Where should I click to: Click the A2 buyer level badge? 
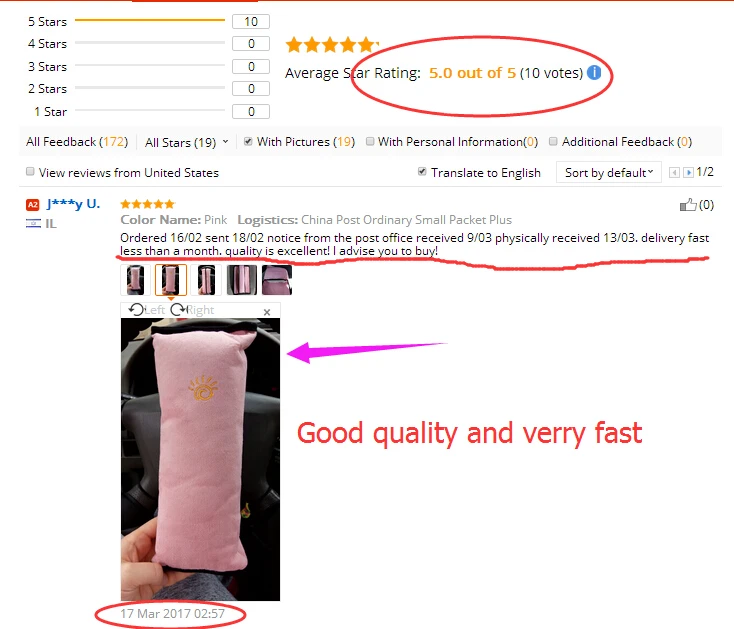click(x=32, y=205)
